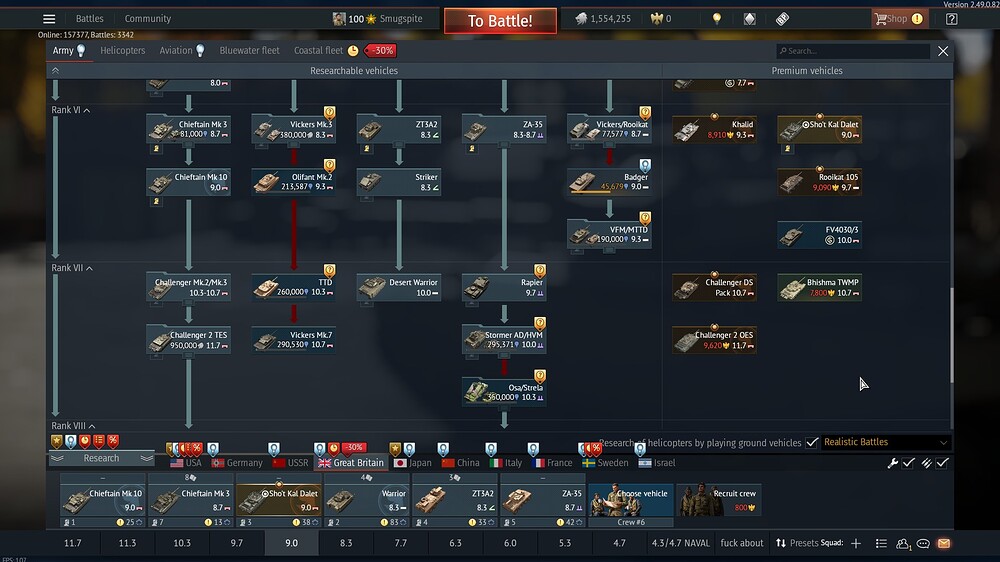Toggle helicopter research by ground vehicles checkbox
1000x562 pixels.
pyautogui.click(x=812, y=442)
